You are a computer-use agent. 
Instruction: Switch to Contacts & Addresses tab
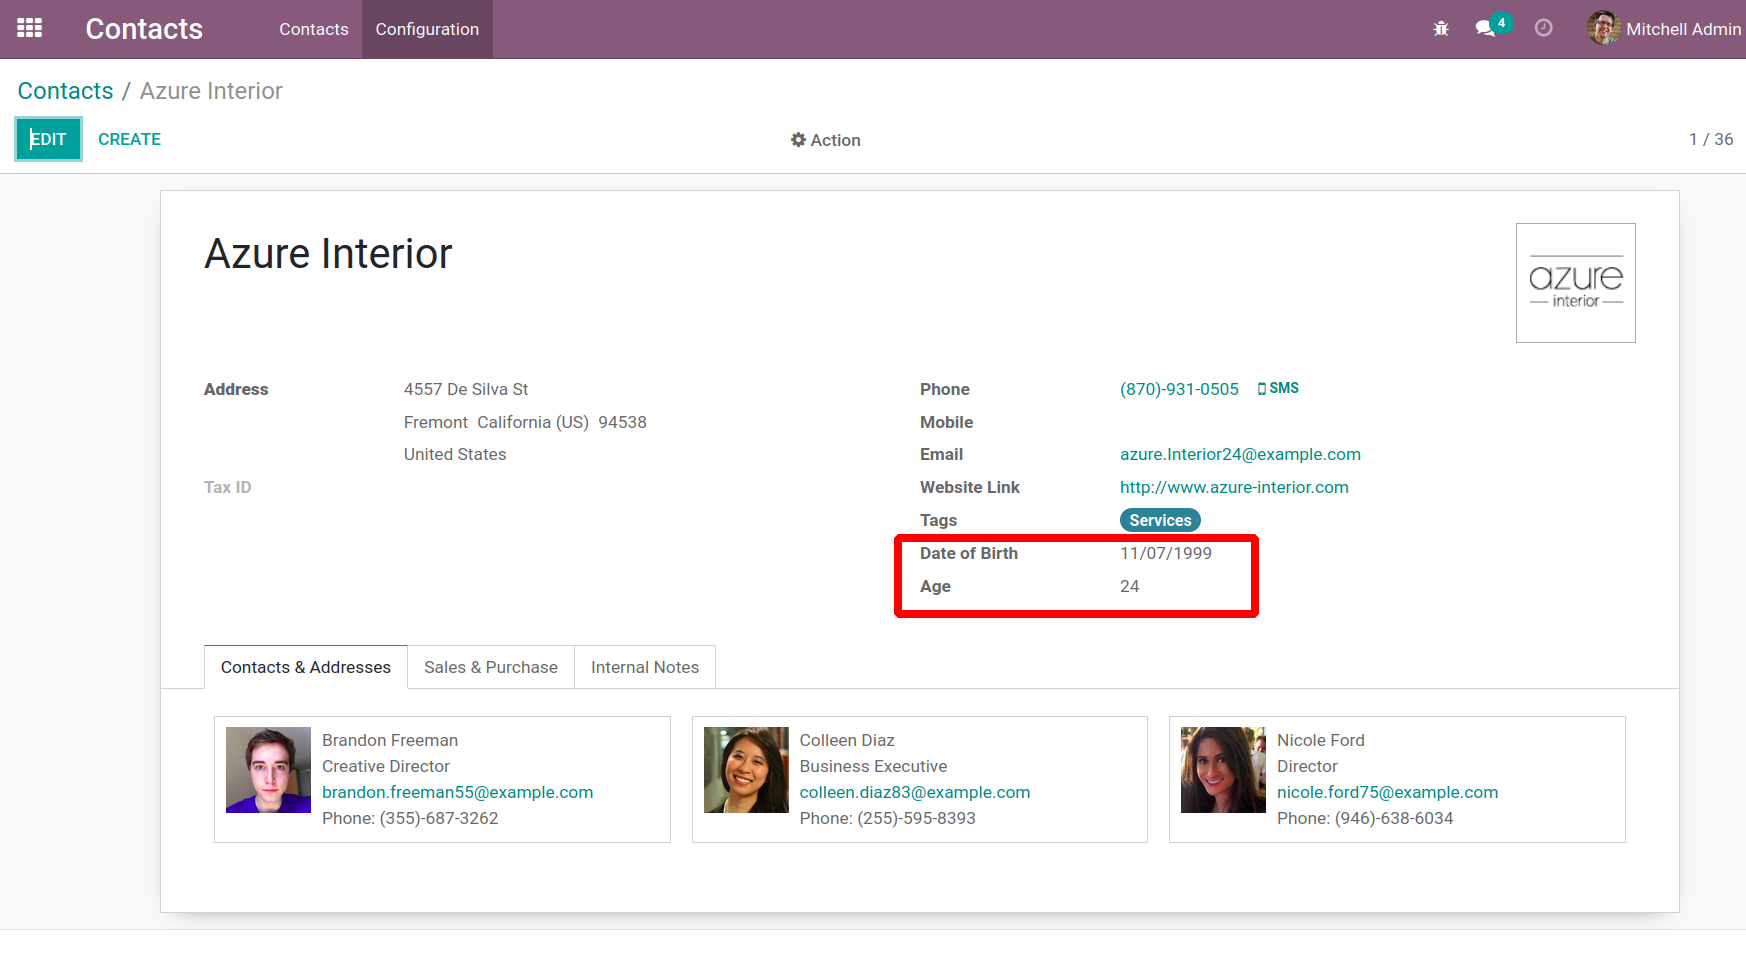[x=306, y=667]
